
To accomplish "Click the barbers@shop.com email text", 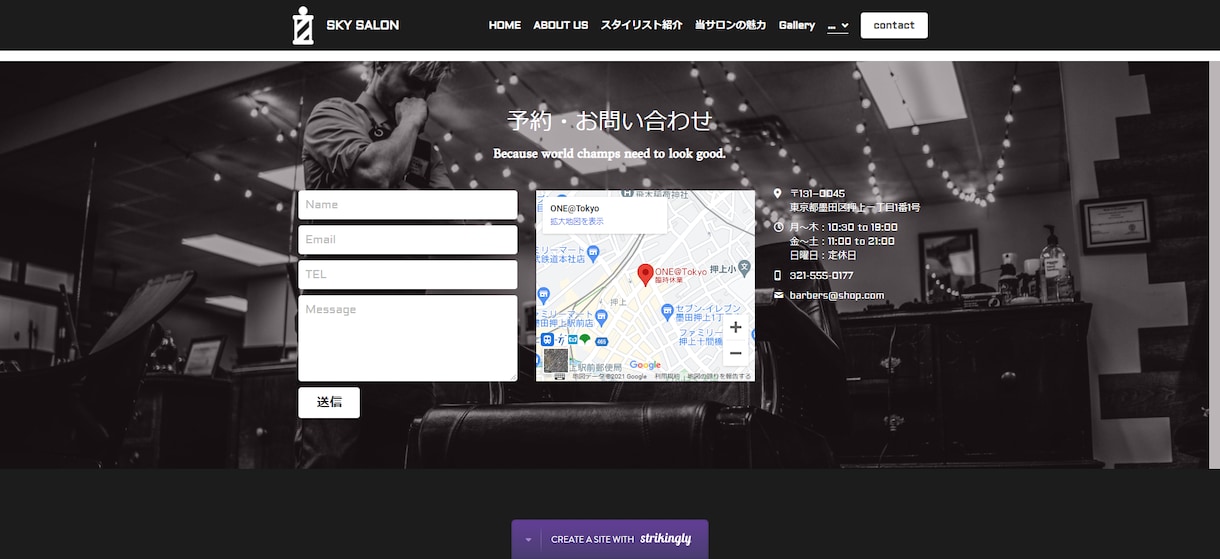I will coord(837,295).
